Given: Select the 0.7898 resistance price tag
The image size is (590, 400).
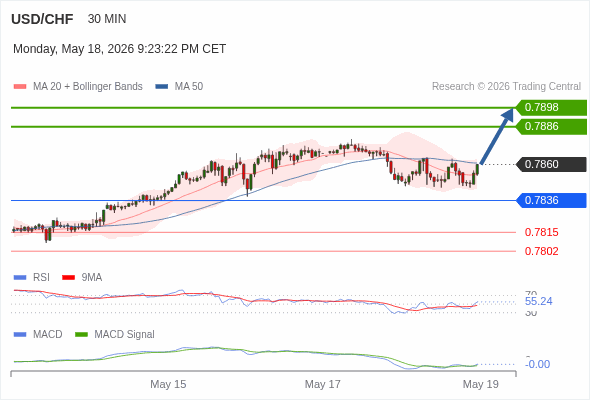Looking at the screenshot, I should (551, 108).
